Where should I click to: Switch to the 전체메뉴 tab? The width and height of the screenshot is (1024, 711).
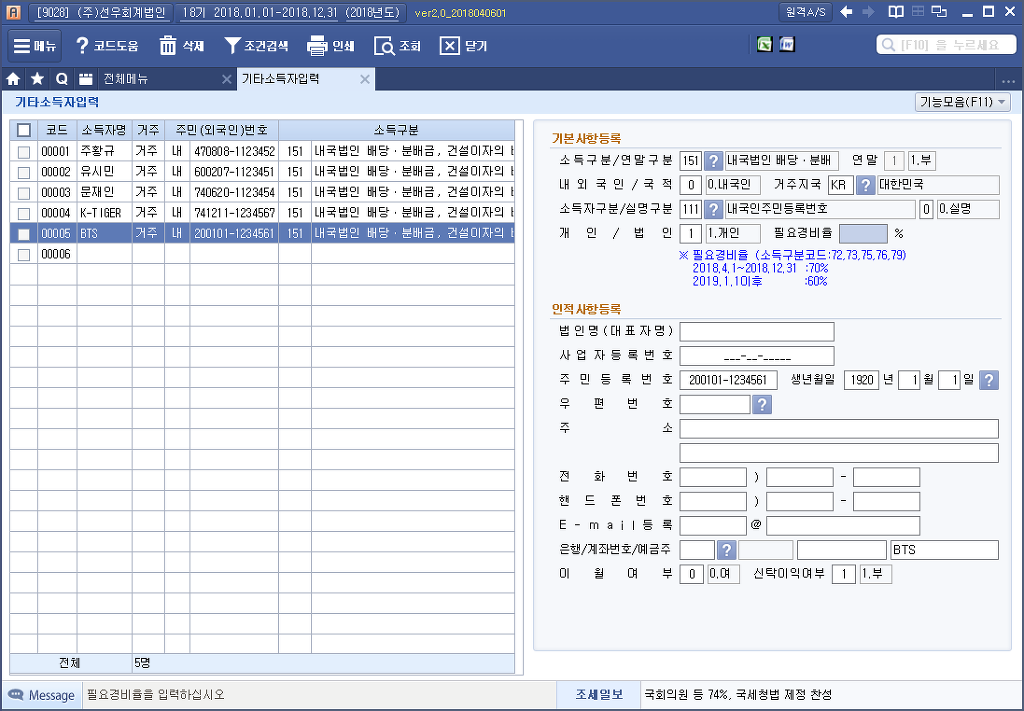point(126,79)
